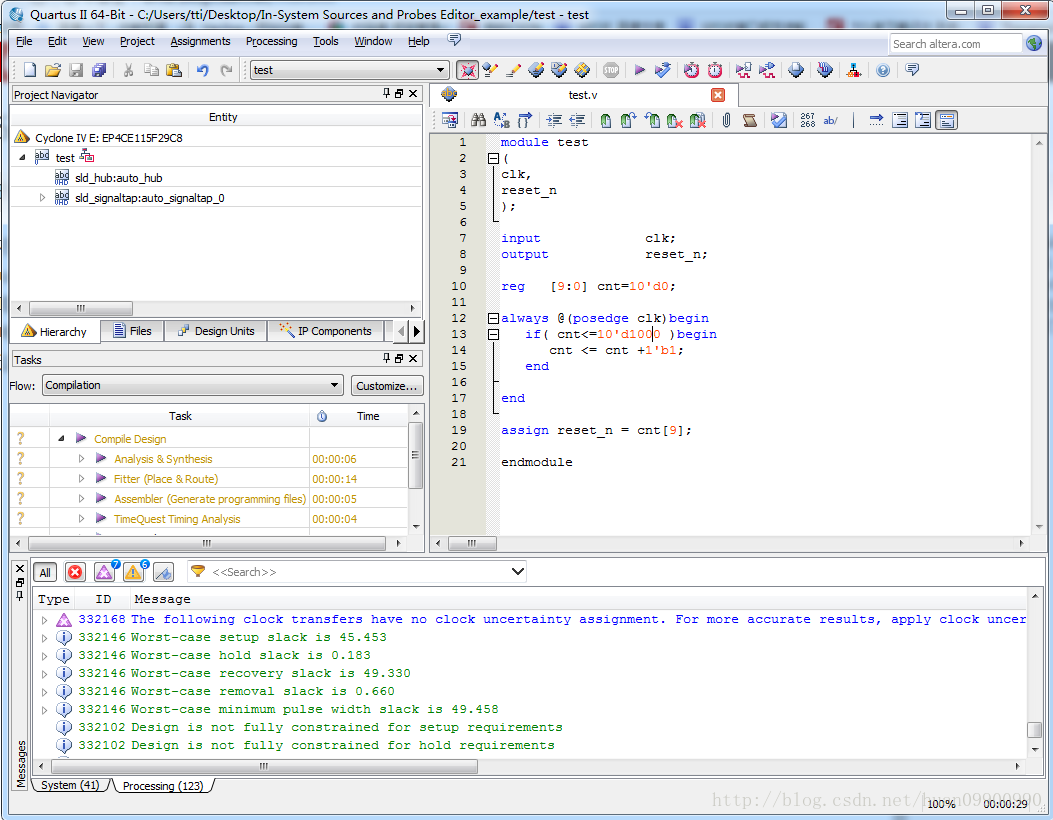This screenshot has width=1053, height=820.
Task: Click the Compile Design task
Action: pos(130,439)
